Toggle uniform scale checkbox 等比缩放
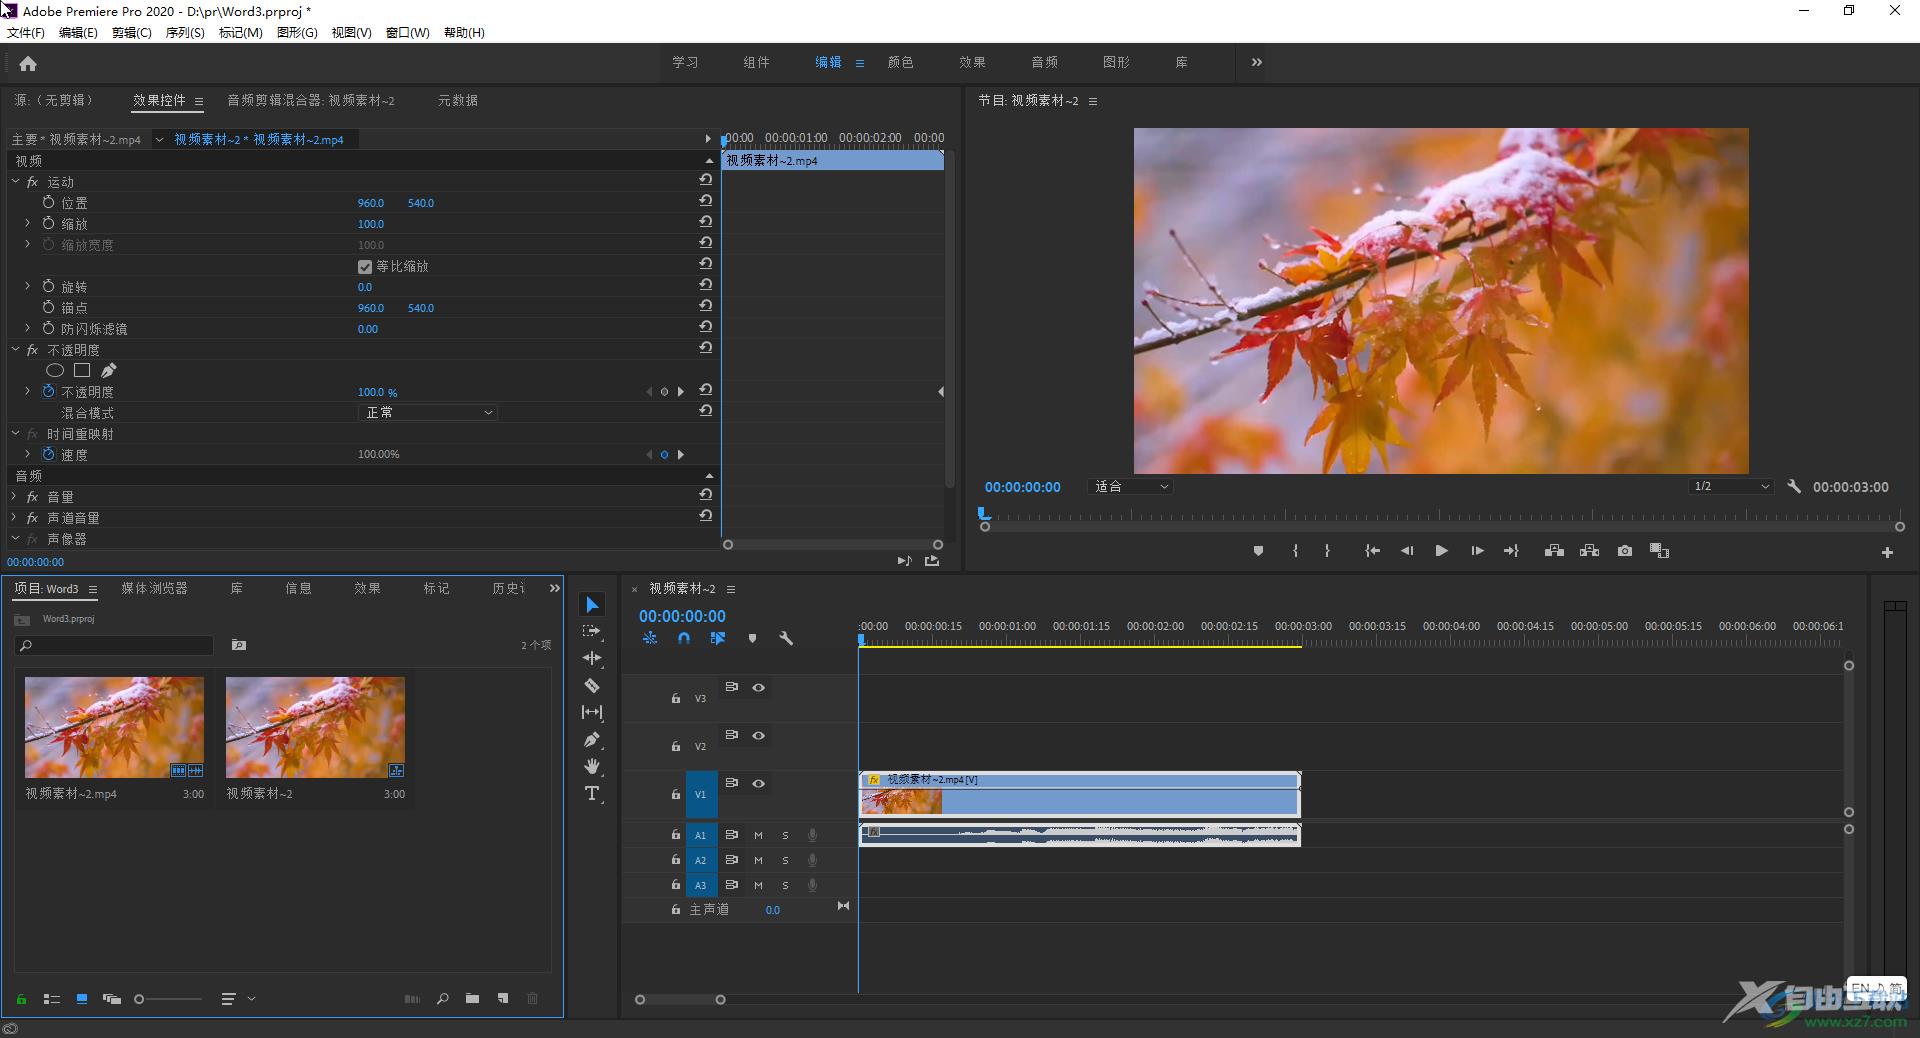 pos(365,267)
